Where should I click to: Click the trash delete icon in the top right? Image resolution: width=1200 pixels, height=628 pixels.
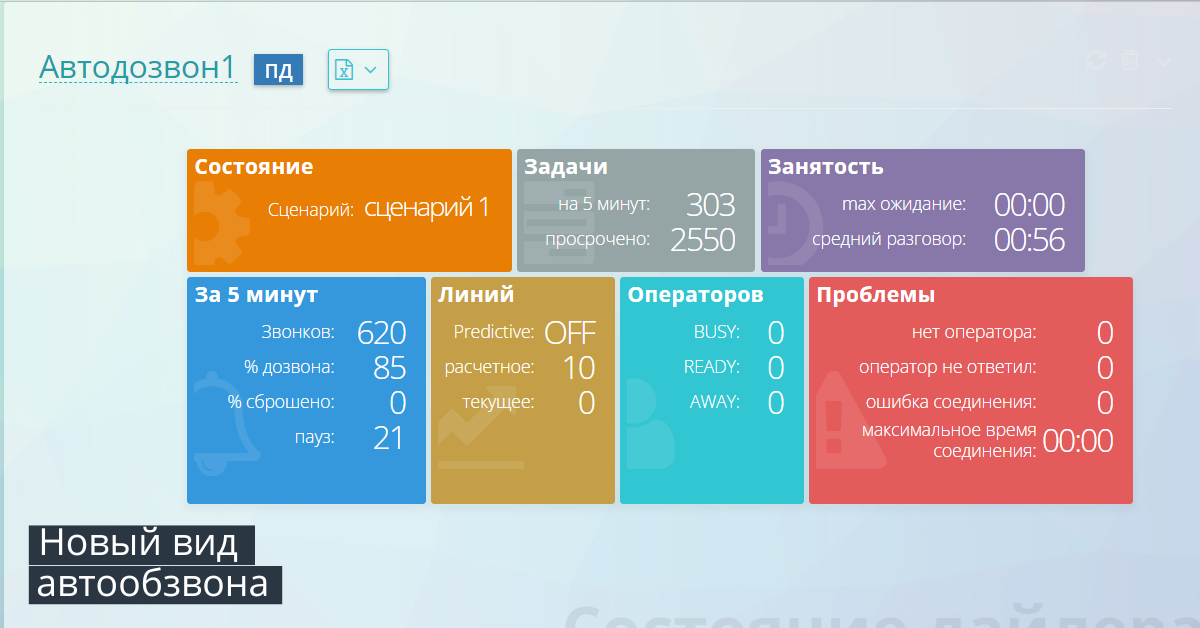click(x=1130, y=61)
